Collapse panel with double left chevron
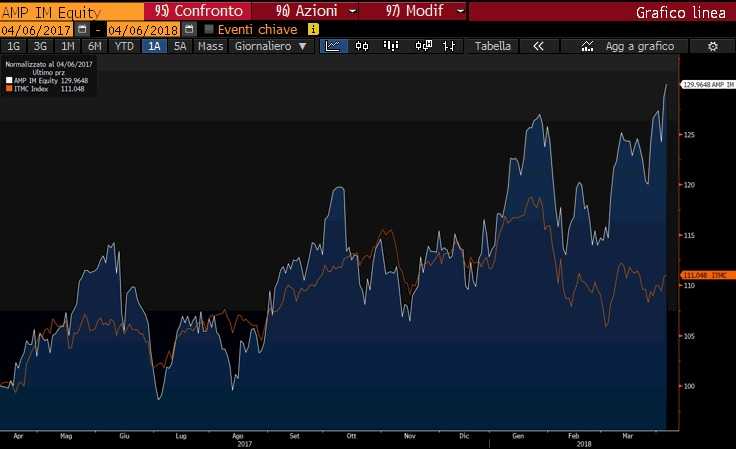736x449 pixels. point(538,46)
